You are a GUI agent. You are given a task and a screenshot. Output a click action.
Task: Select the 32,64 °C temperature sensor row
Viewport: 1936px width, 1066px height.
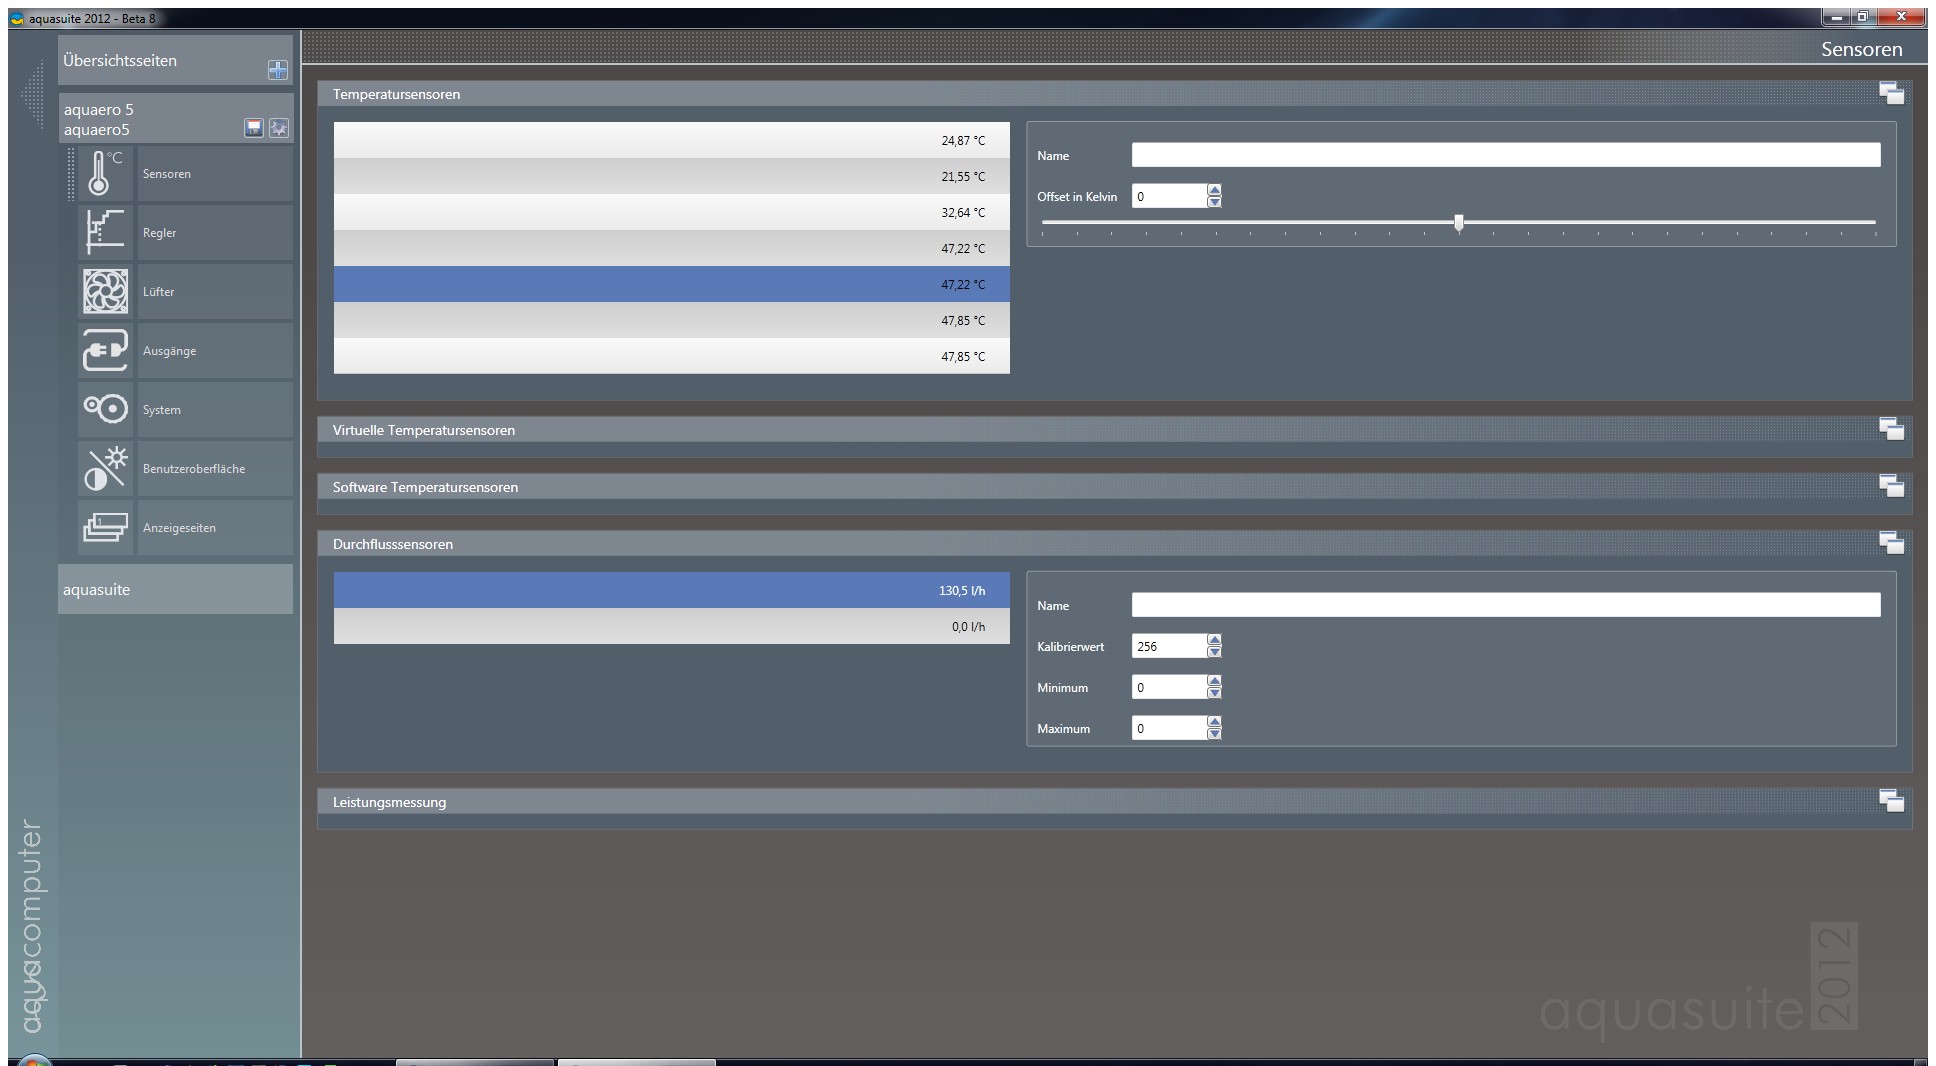(672, 212)
